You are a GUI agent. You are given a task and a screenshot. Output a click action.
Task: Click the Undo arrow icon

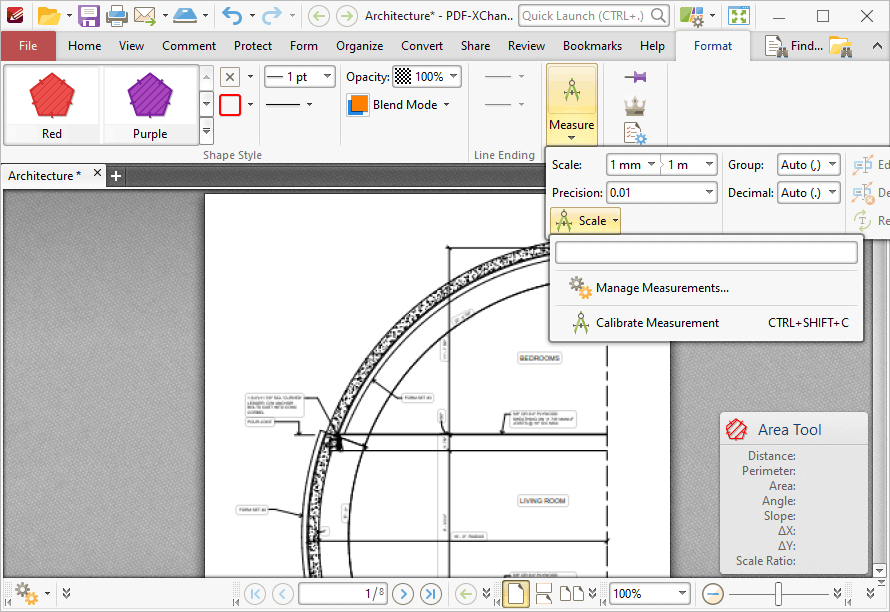coord(231,16)
